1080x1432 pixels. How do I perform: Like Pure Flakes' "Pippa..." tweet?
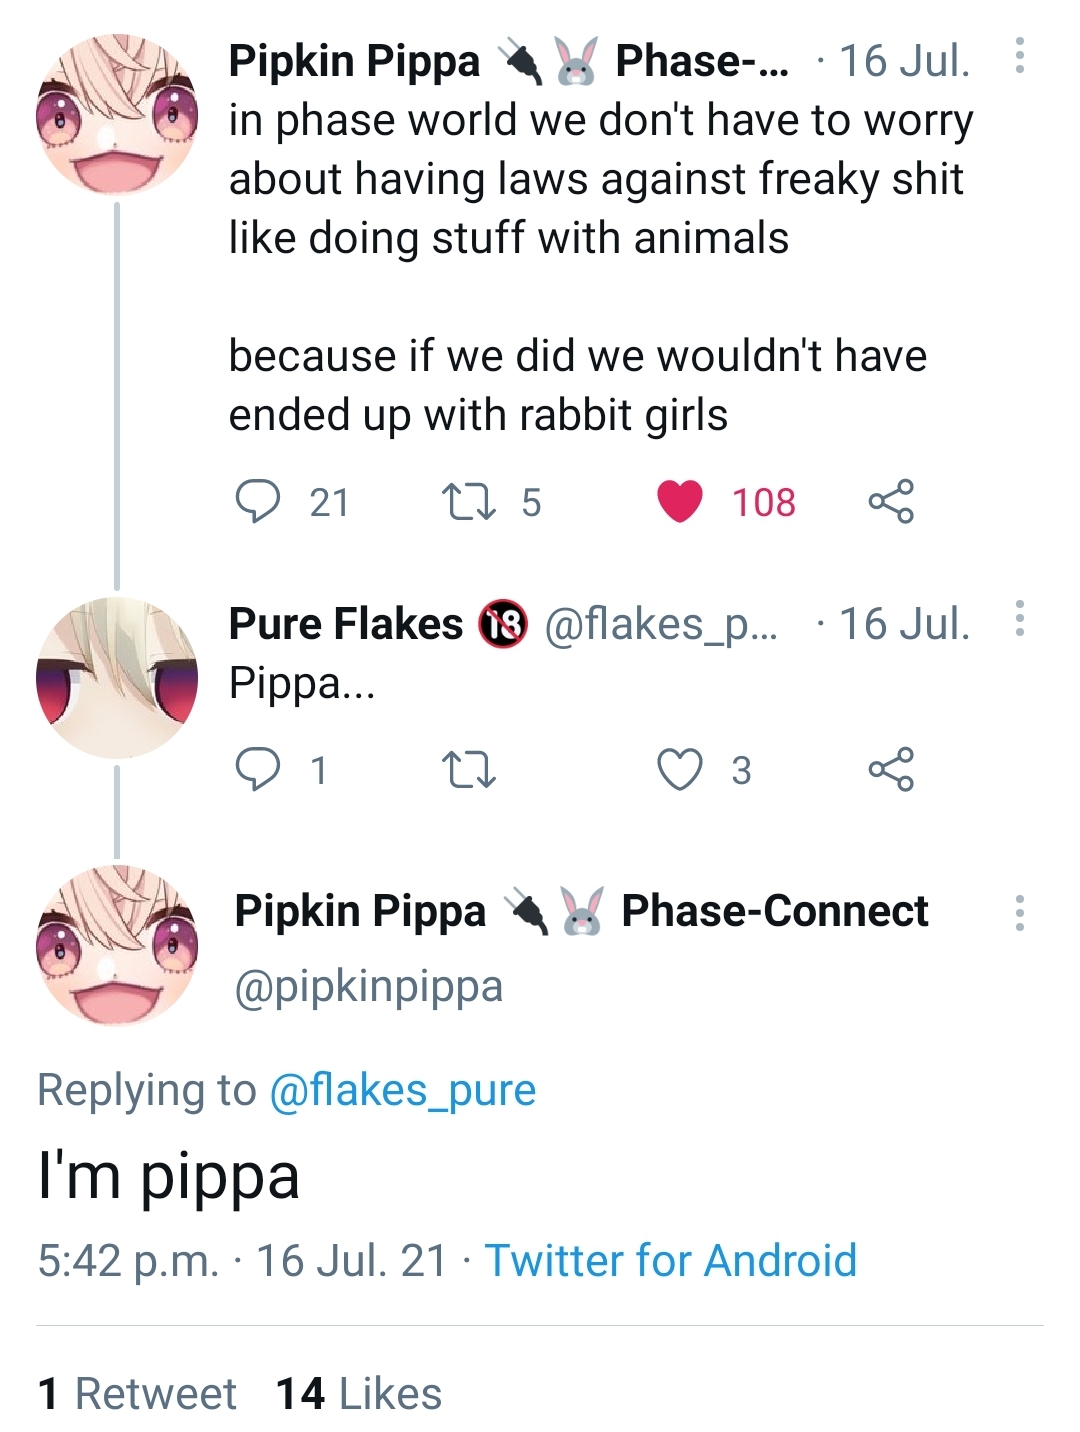pyautogui.click(x=680, y=770)
